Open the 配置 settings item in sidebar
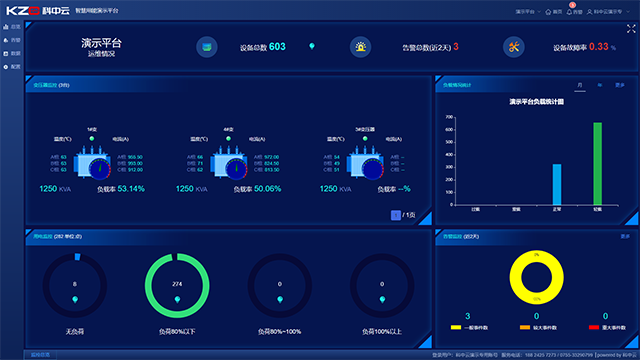This screenshot has width=640, height=360. [12, 67]
